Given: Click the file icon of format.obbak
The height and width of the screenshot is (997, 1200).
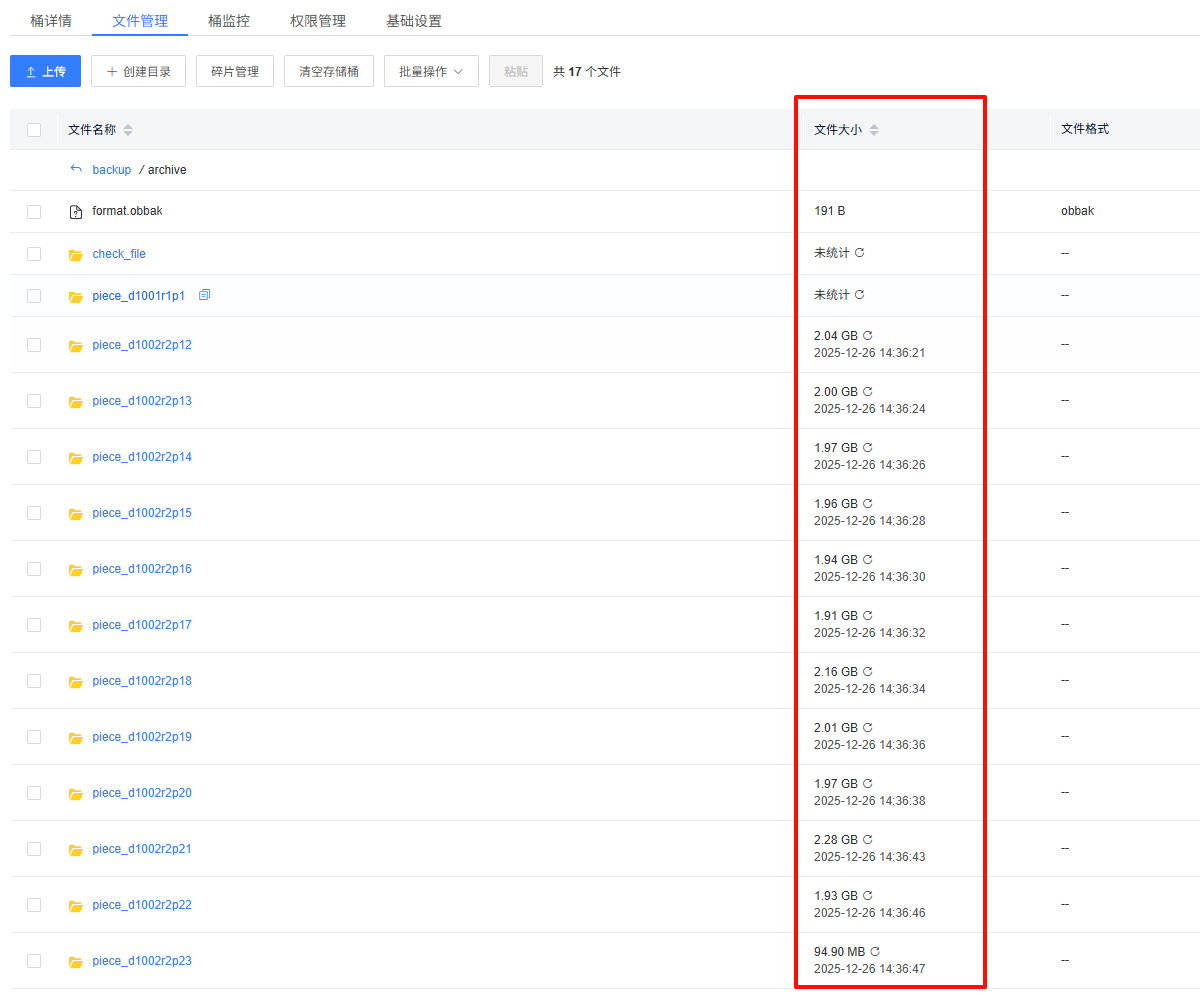Looking at the screenshot, I should [76, 212].
